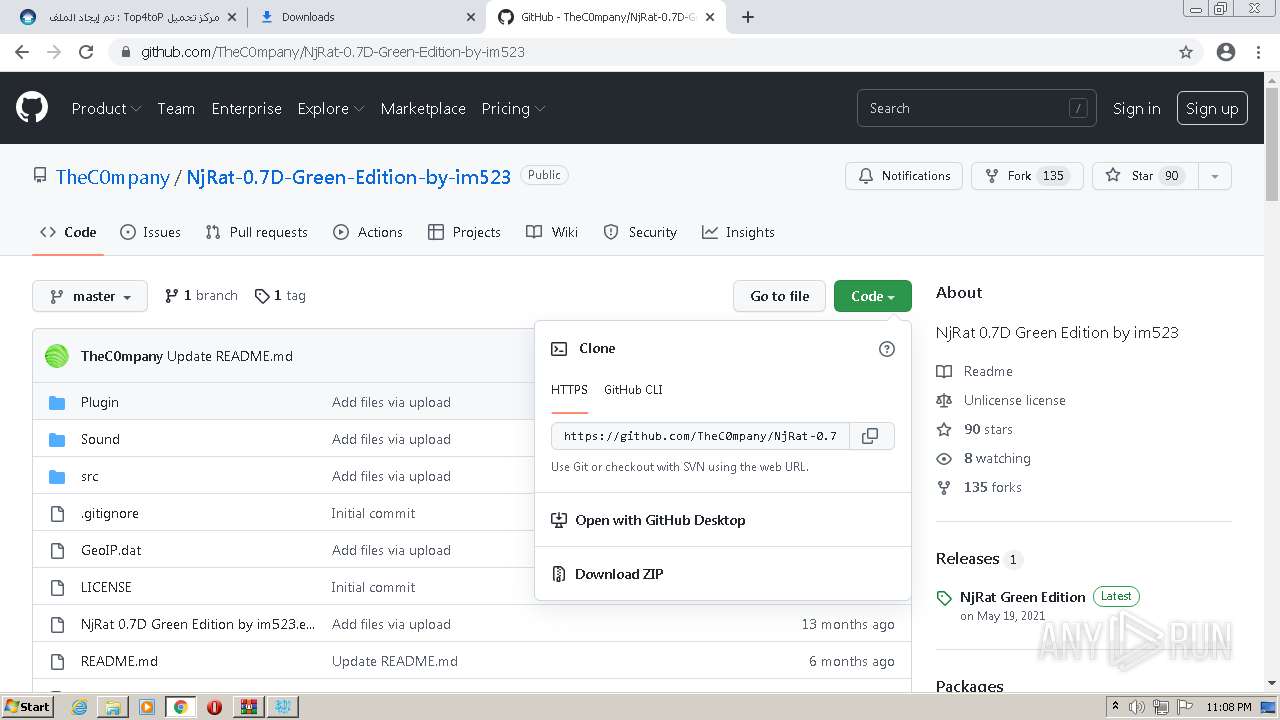Click the clone URL text field
The image size is (1280, 720).
700,436
